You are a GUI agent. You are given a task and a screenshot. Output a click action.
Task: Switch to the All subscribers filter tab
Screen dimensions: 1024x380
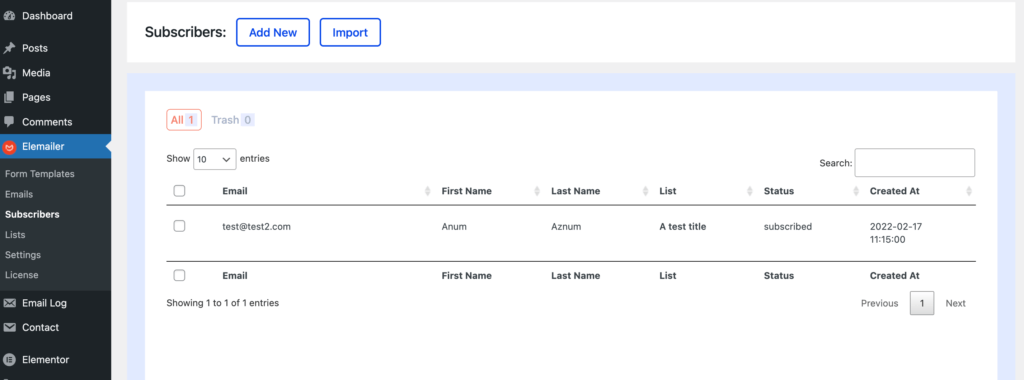[184, 120]
